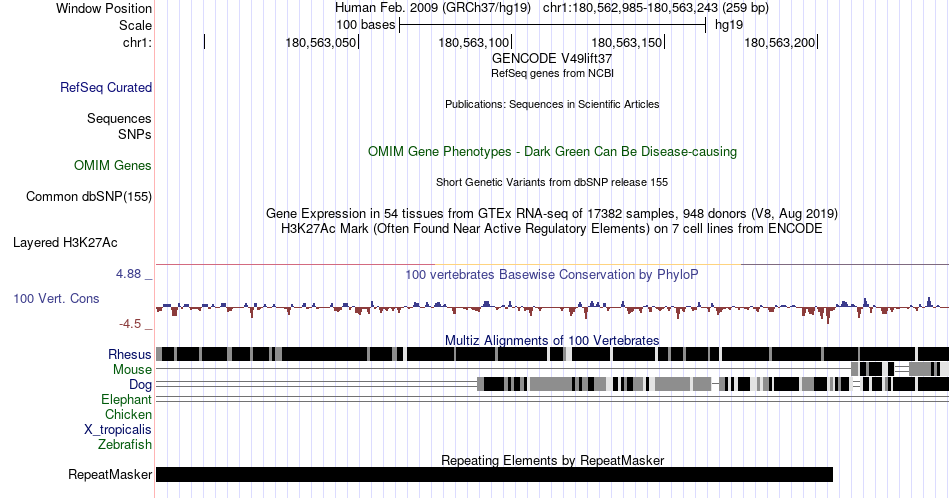Click the GTEx Gene Expression title

[x=552, y=213]
